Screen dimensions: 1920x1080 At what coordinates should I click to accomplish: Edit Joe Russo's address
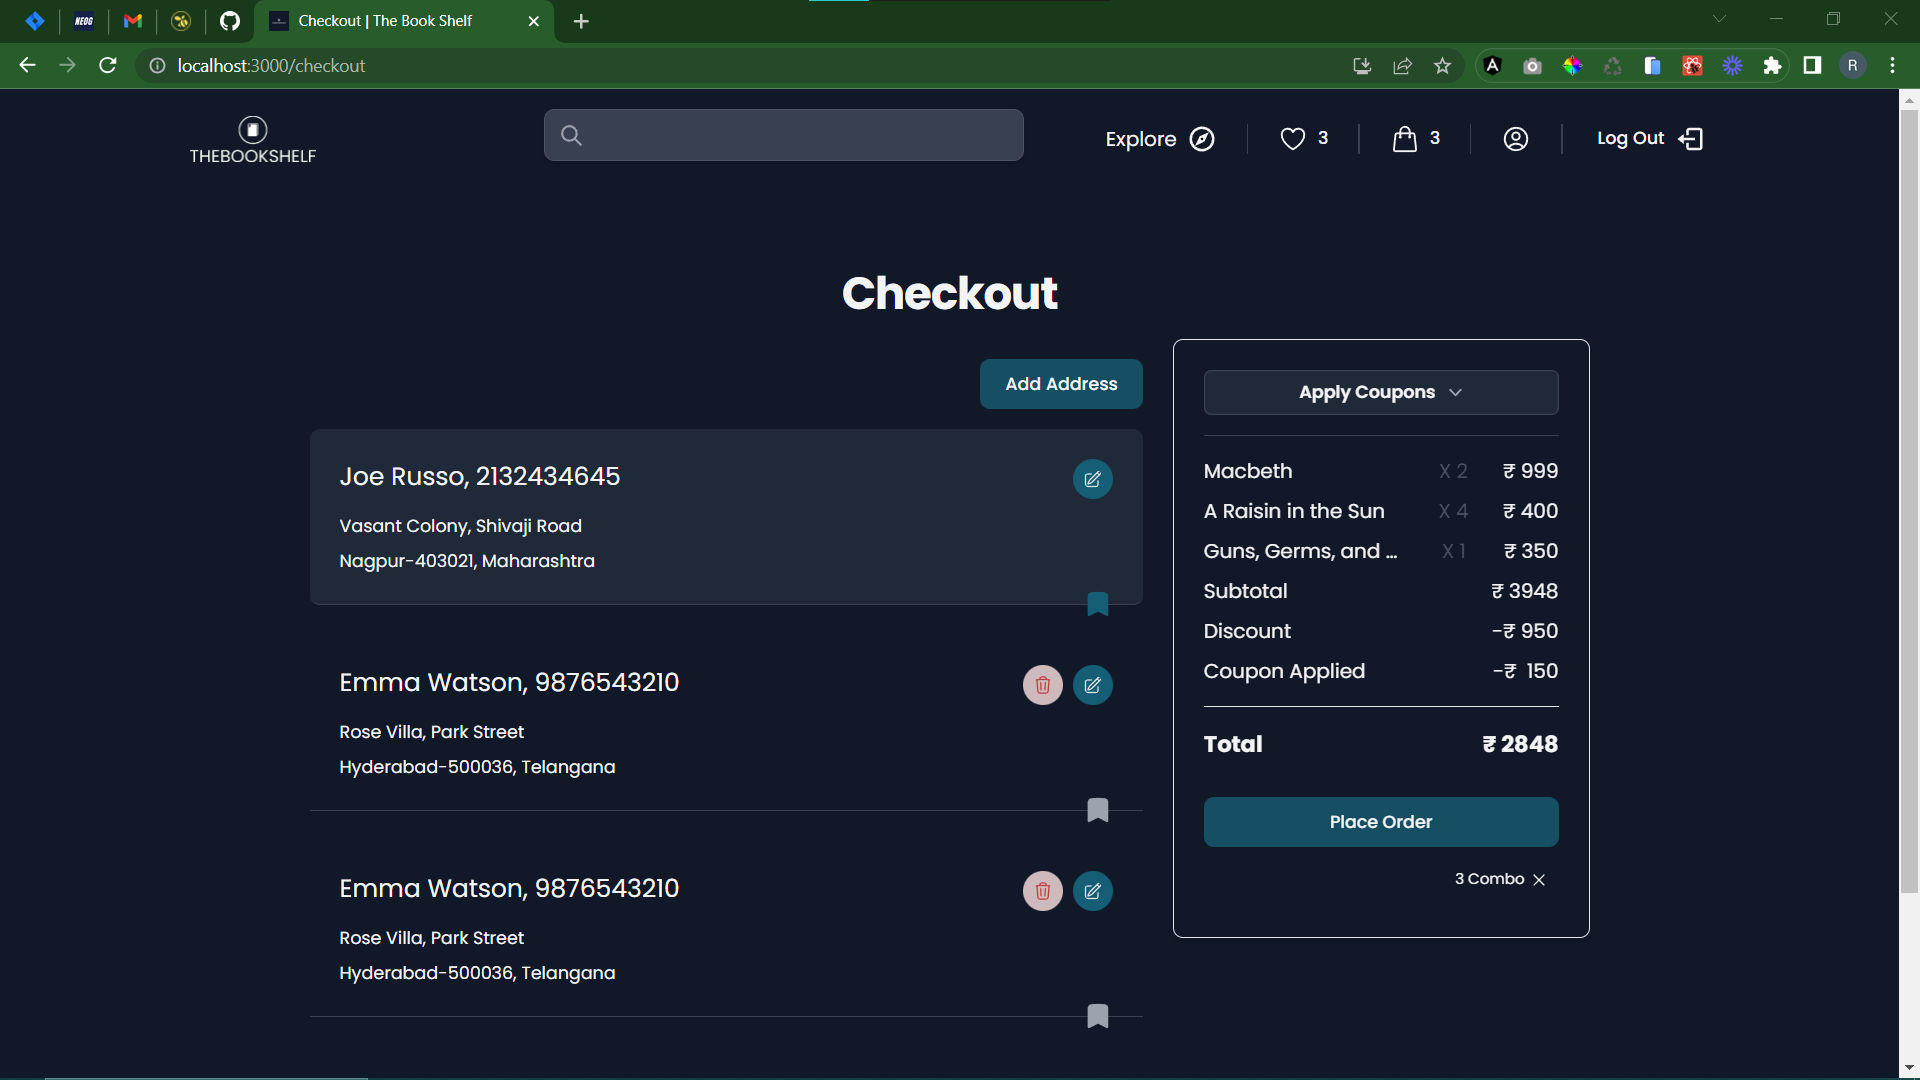tap(1093, 479)
